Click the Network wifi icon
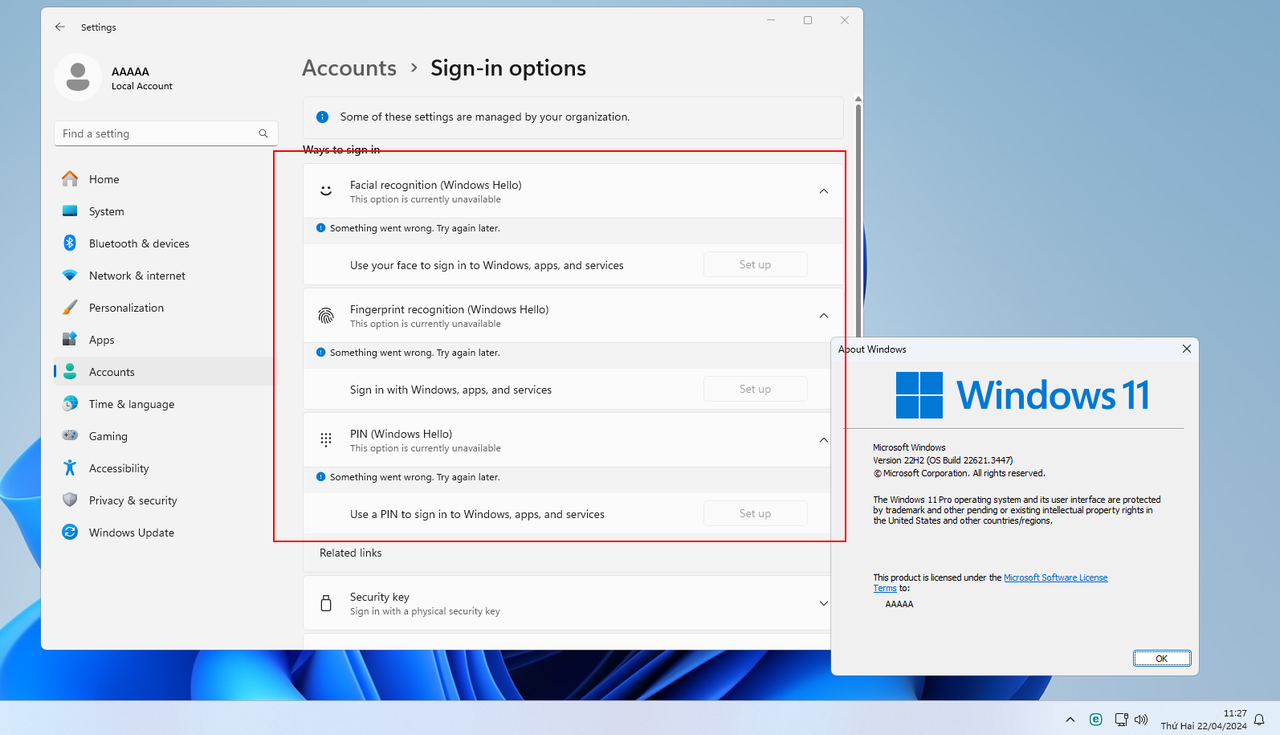The width and height of the screenshot is (1280, 735). click(70, 275)
